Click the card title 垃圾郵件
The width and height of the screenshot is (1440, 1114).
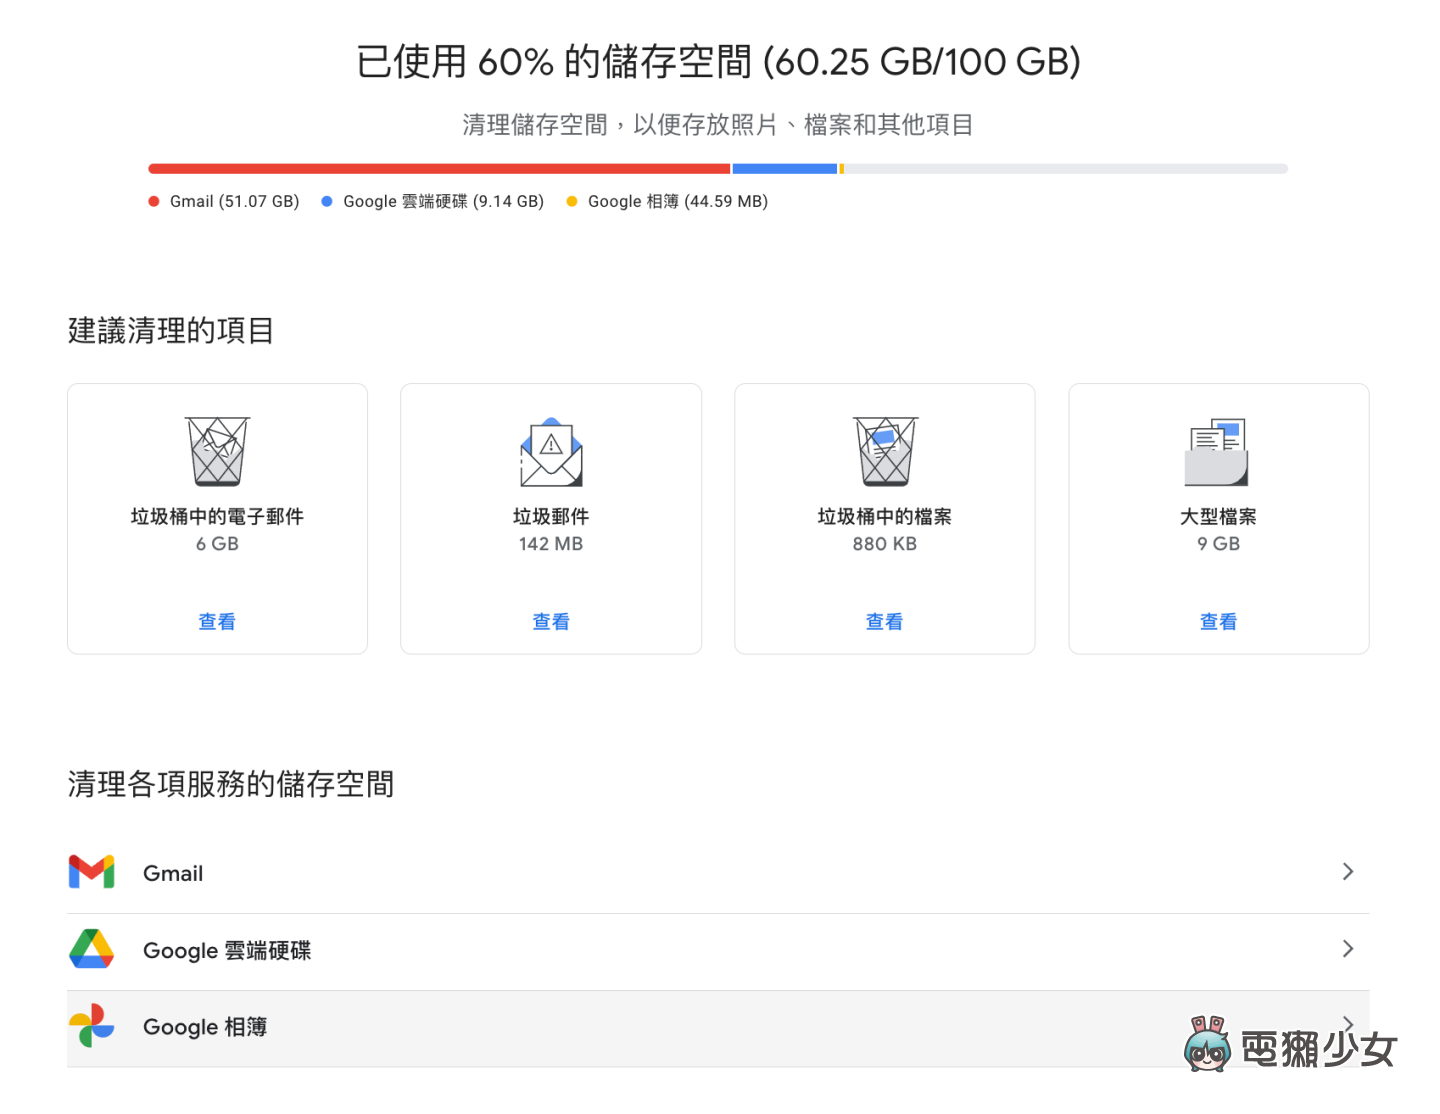click(551, 516)
